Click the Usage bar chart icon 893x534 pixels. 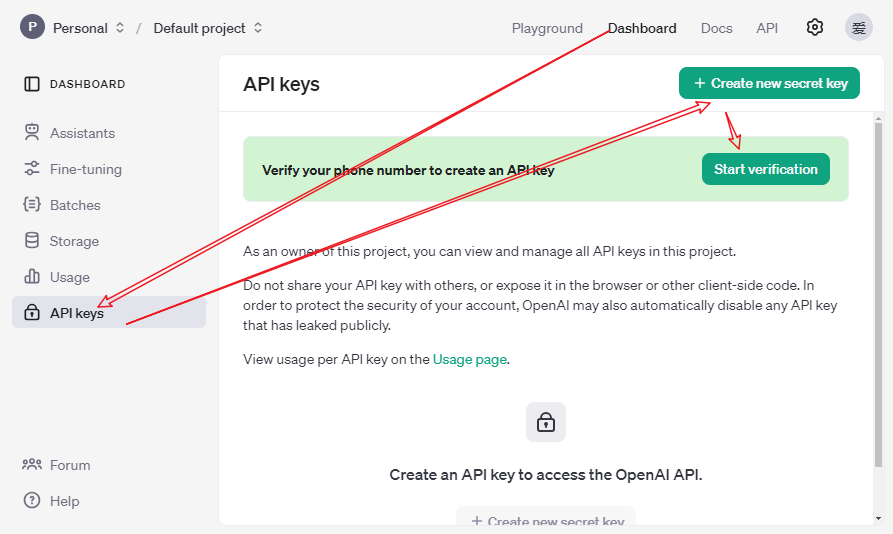coord(32,276)
